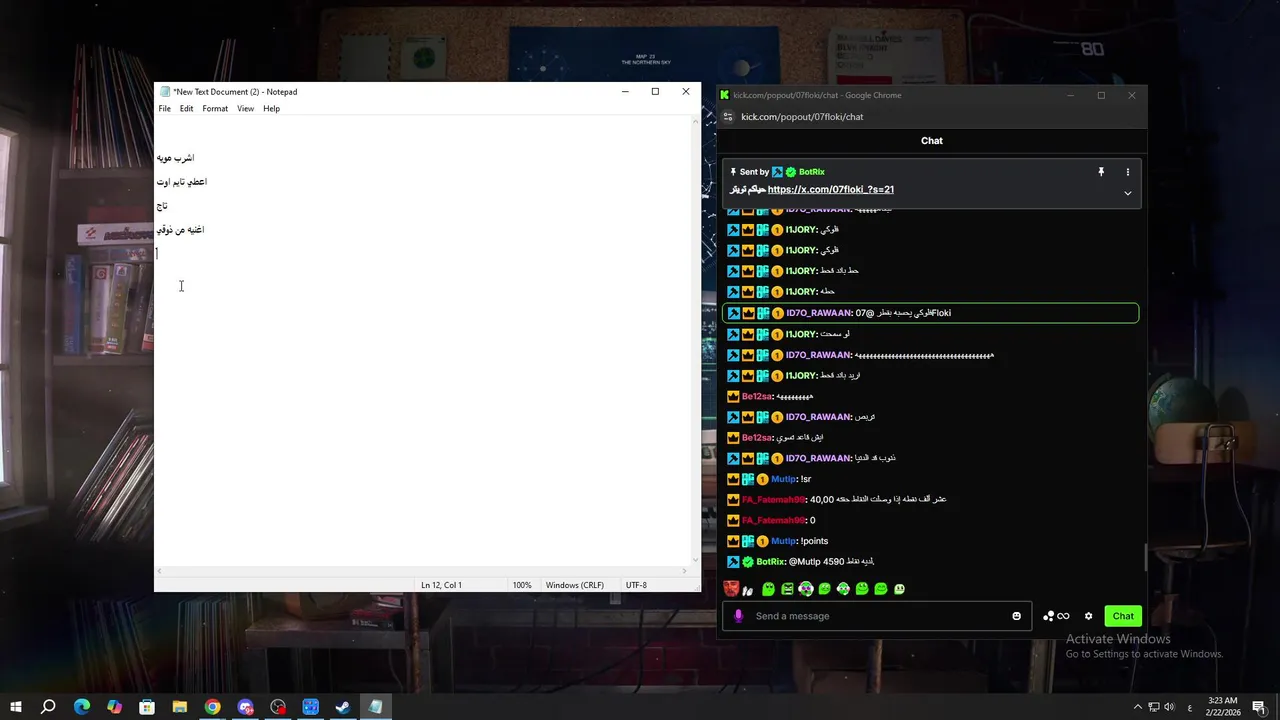Viewport: 1280px width, 720px height.
Task: Open the Windows Start menu
Action: pos(16,707)
